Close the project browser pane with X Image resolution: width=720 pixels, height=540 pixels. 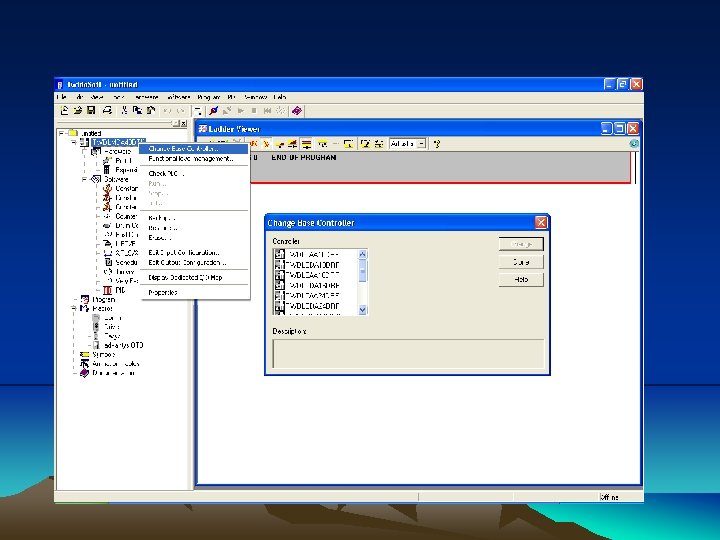pos(184,123)
